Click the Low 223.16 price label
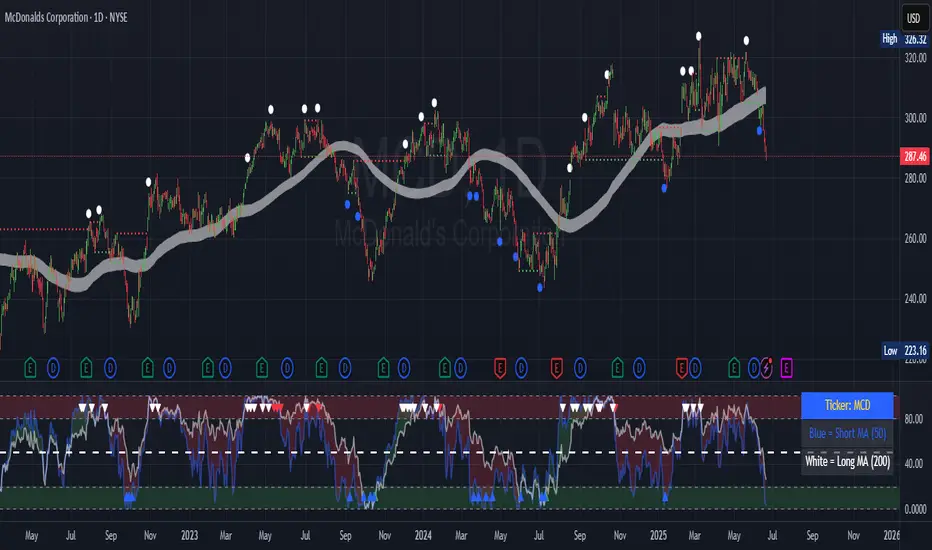 click(904, 350)
